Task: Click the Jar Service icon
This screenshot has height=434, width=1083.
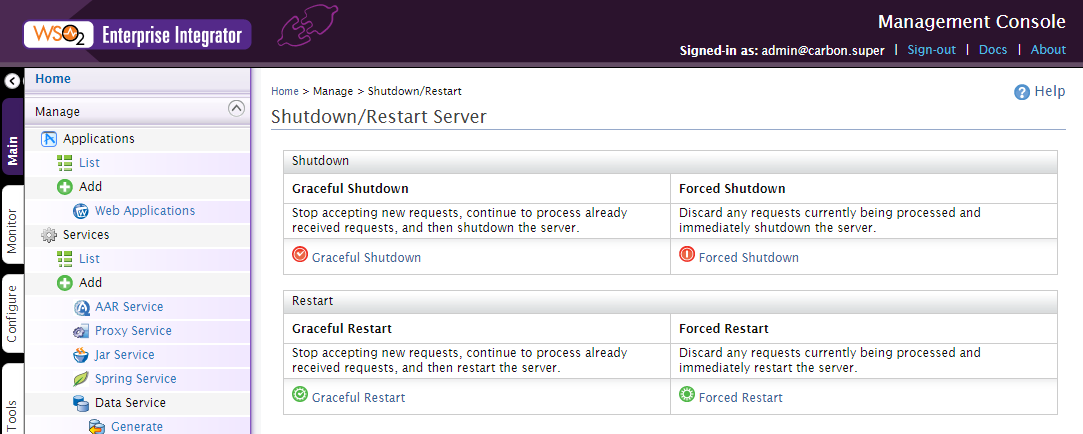Action: pyautogui.click(x=81, y=355)
